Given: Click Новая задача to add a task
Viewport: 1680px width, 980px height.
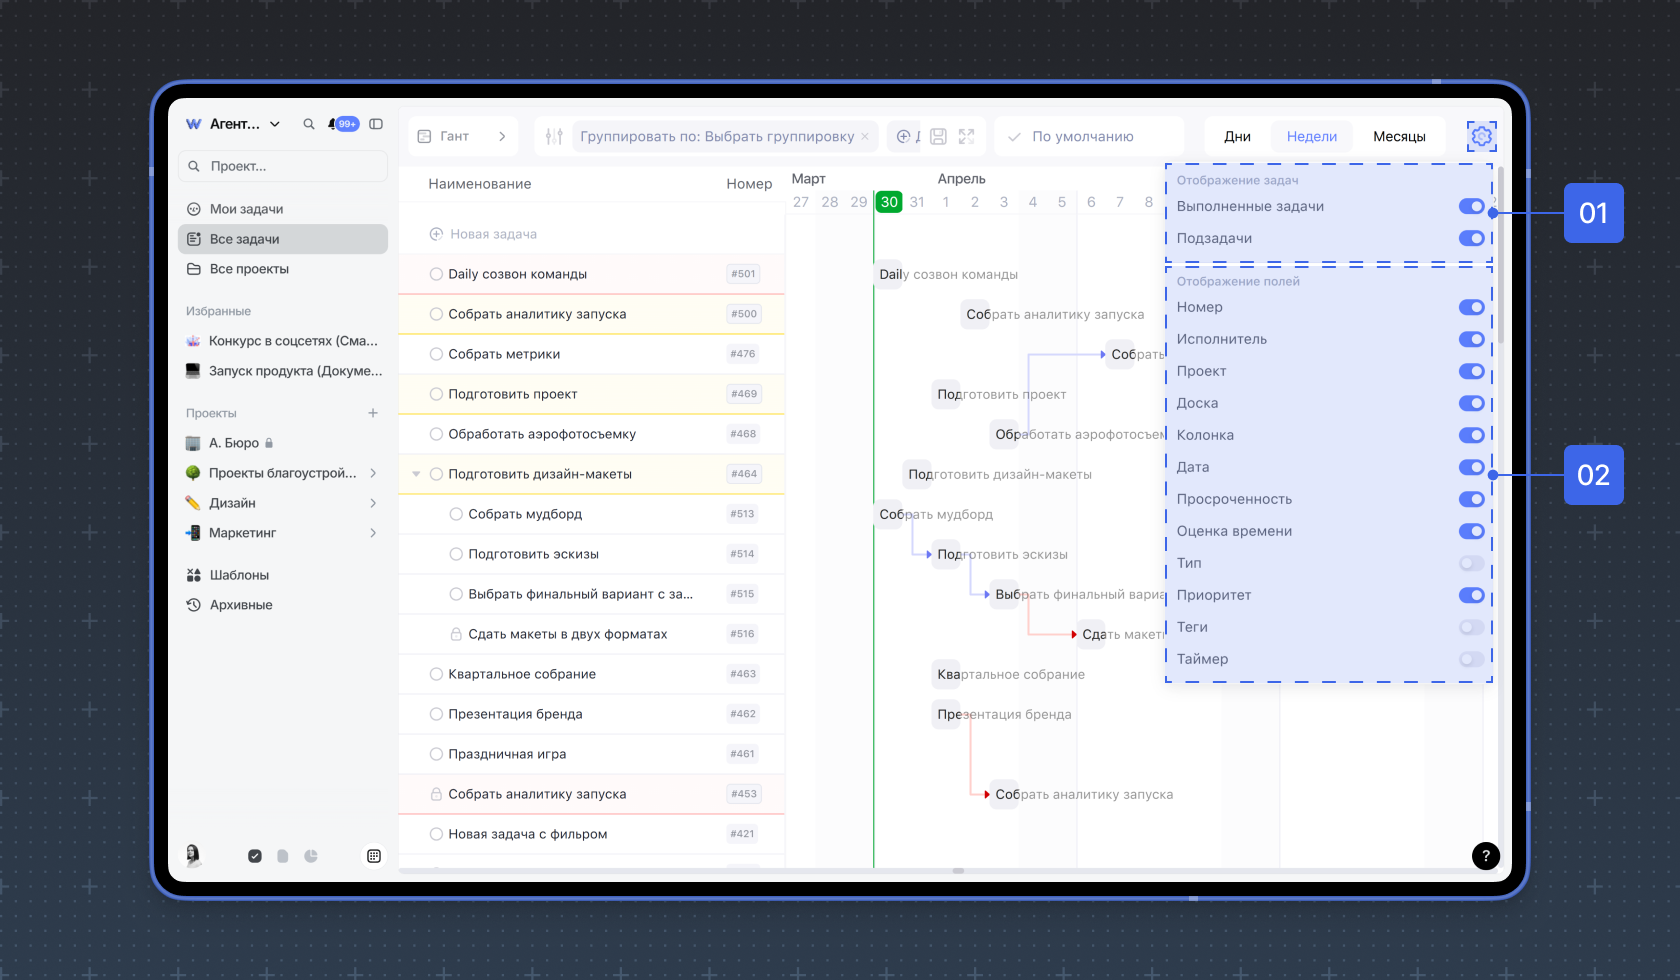Looking at the screenshot, I should coord(492,234).
